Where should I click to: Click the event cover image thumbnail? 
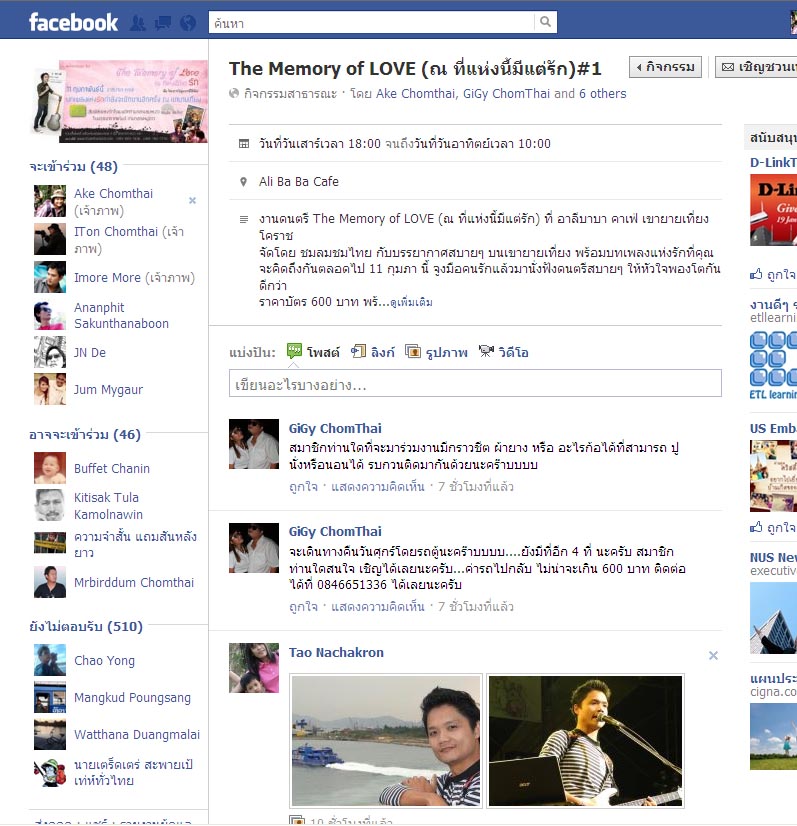(x=121, y=101)
